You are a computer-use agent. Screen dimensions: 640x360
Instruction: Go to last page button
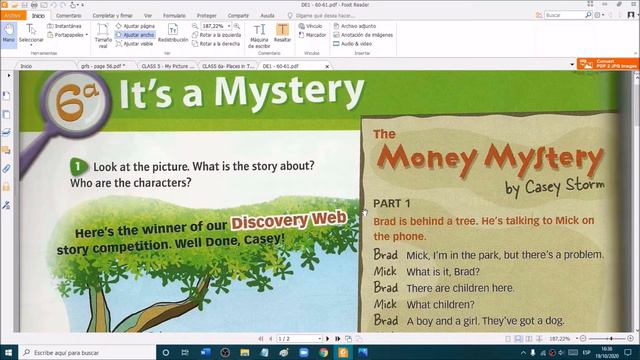(x=338, y=339)
